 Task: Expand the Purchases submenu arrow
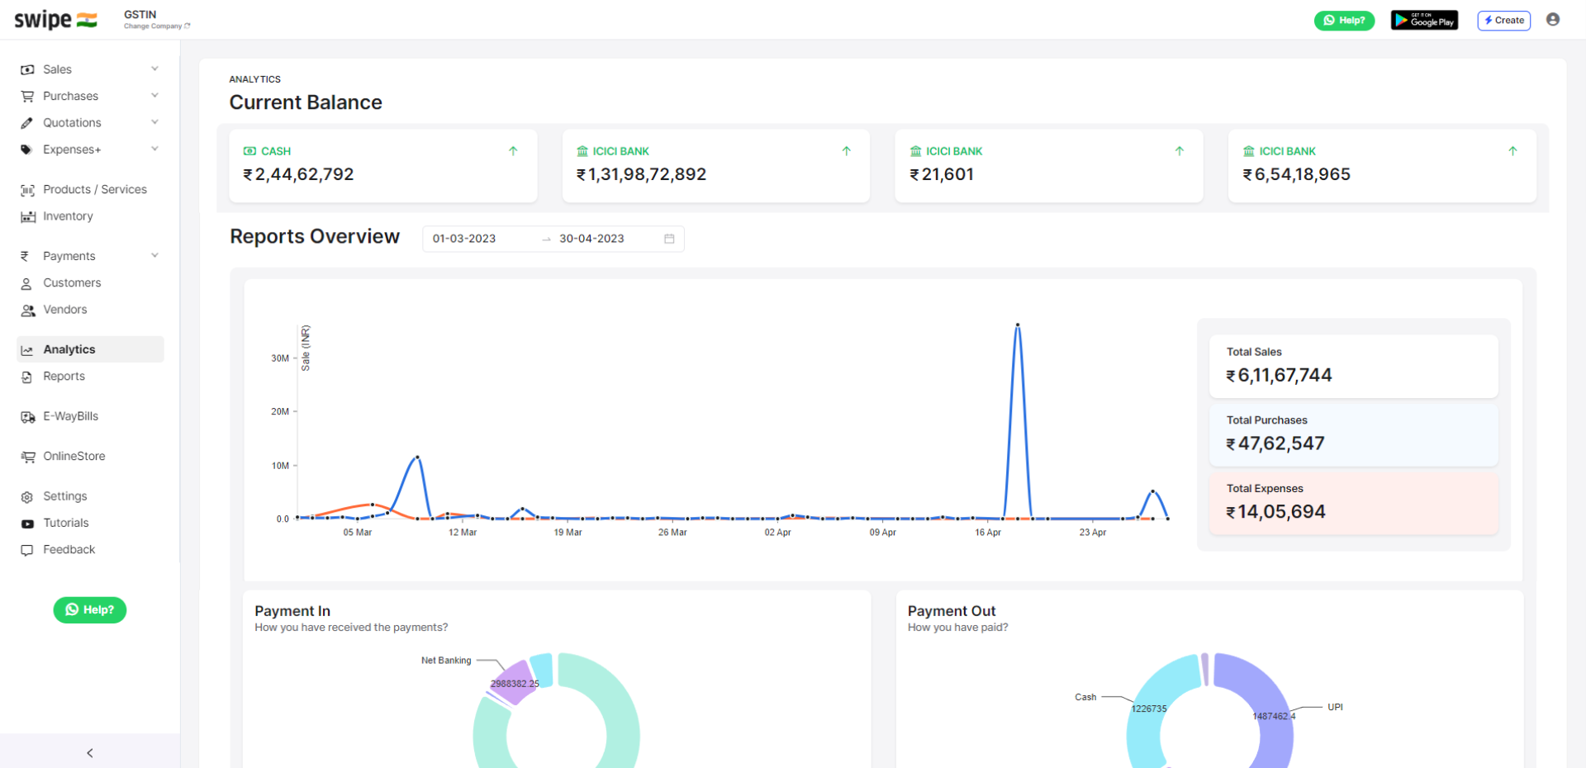click(155, 96)
